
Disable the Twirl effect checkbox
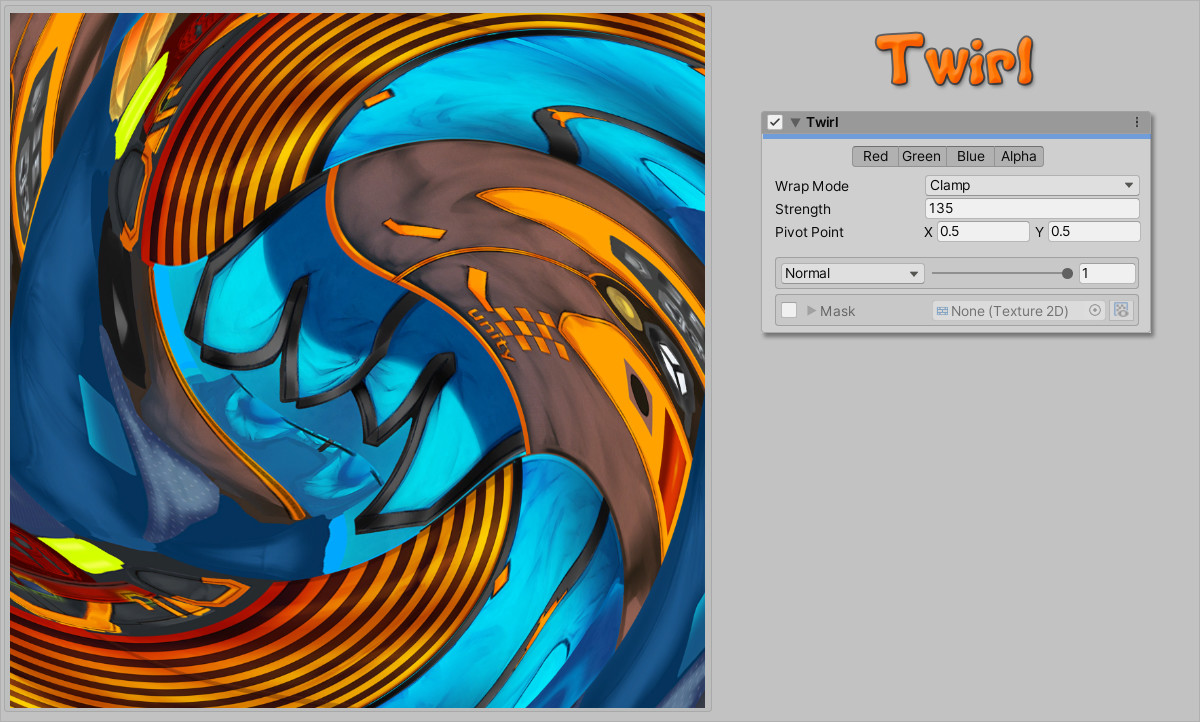point(775,122)
